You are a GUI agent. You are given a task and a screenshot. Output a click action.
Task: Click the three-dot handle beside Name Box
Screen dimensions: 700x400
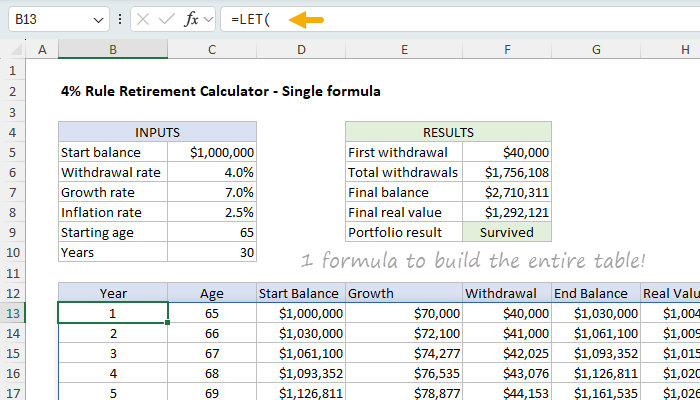(120, 19)
